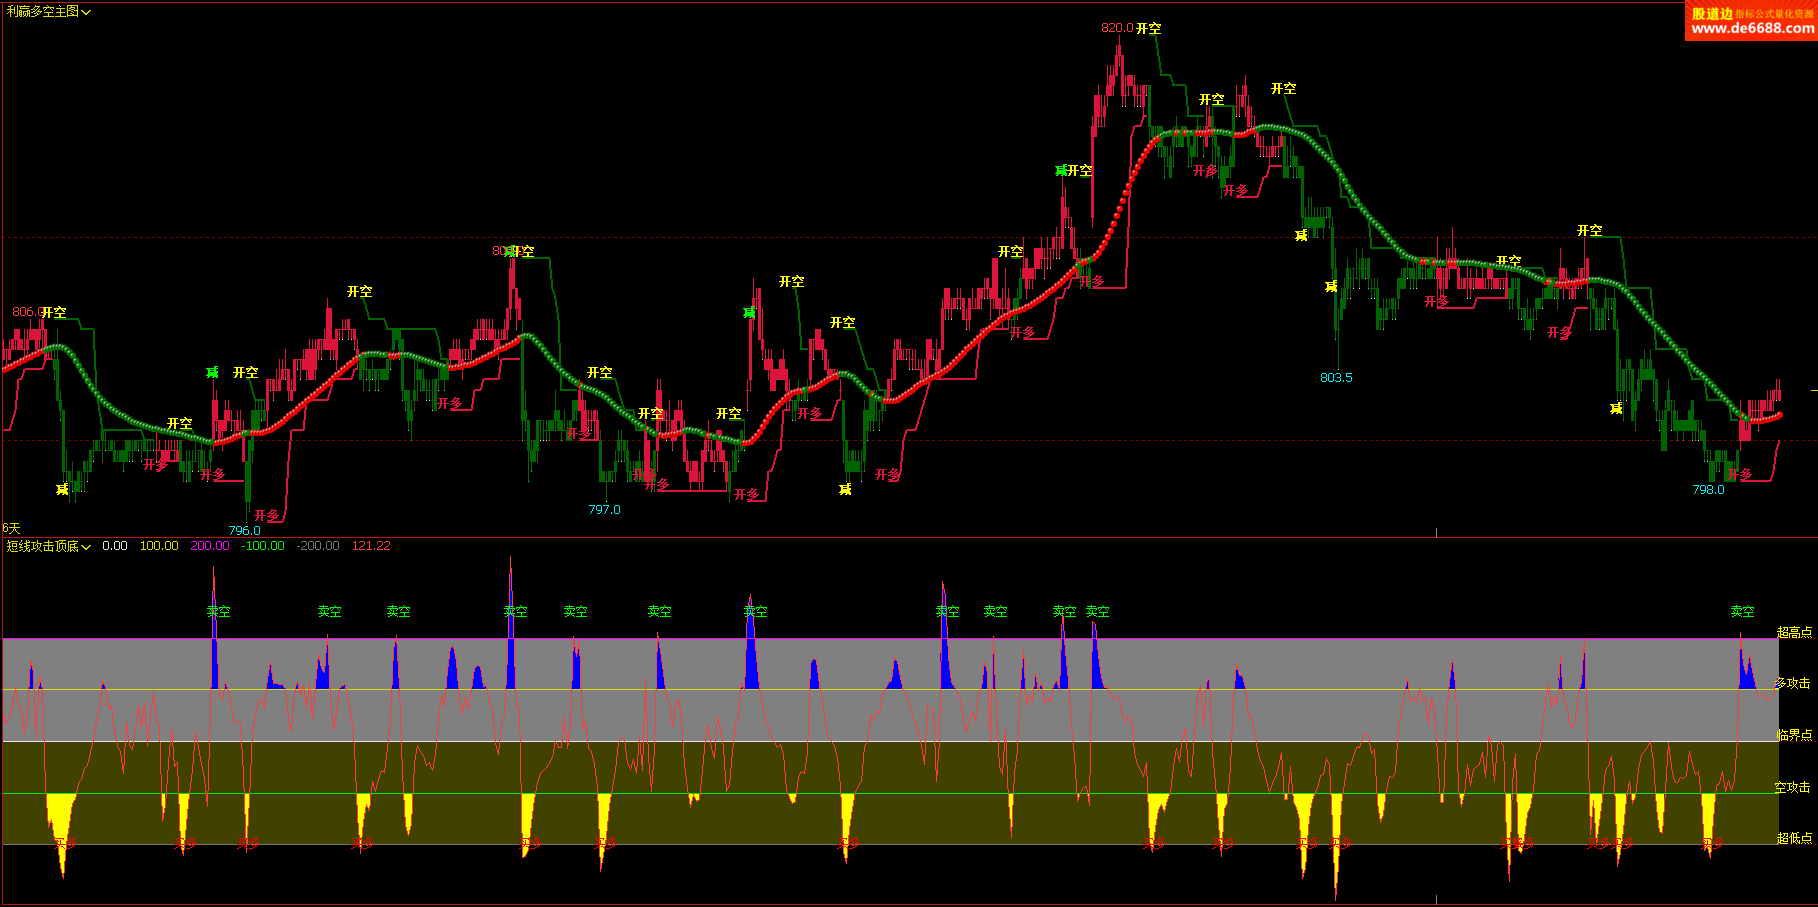The width and height of the screenshot is (1818, 907).
Task: Click the 超低点 level label
Action: pos(1794,838)
